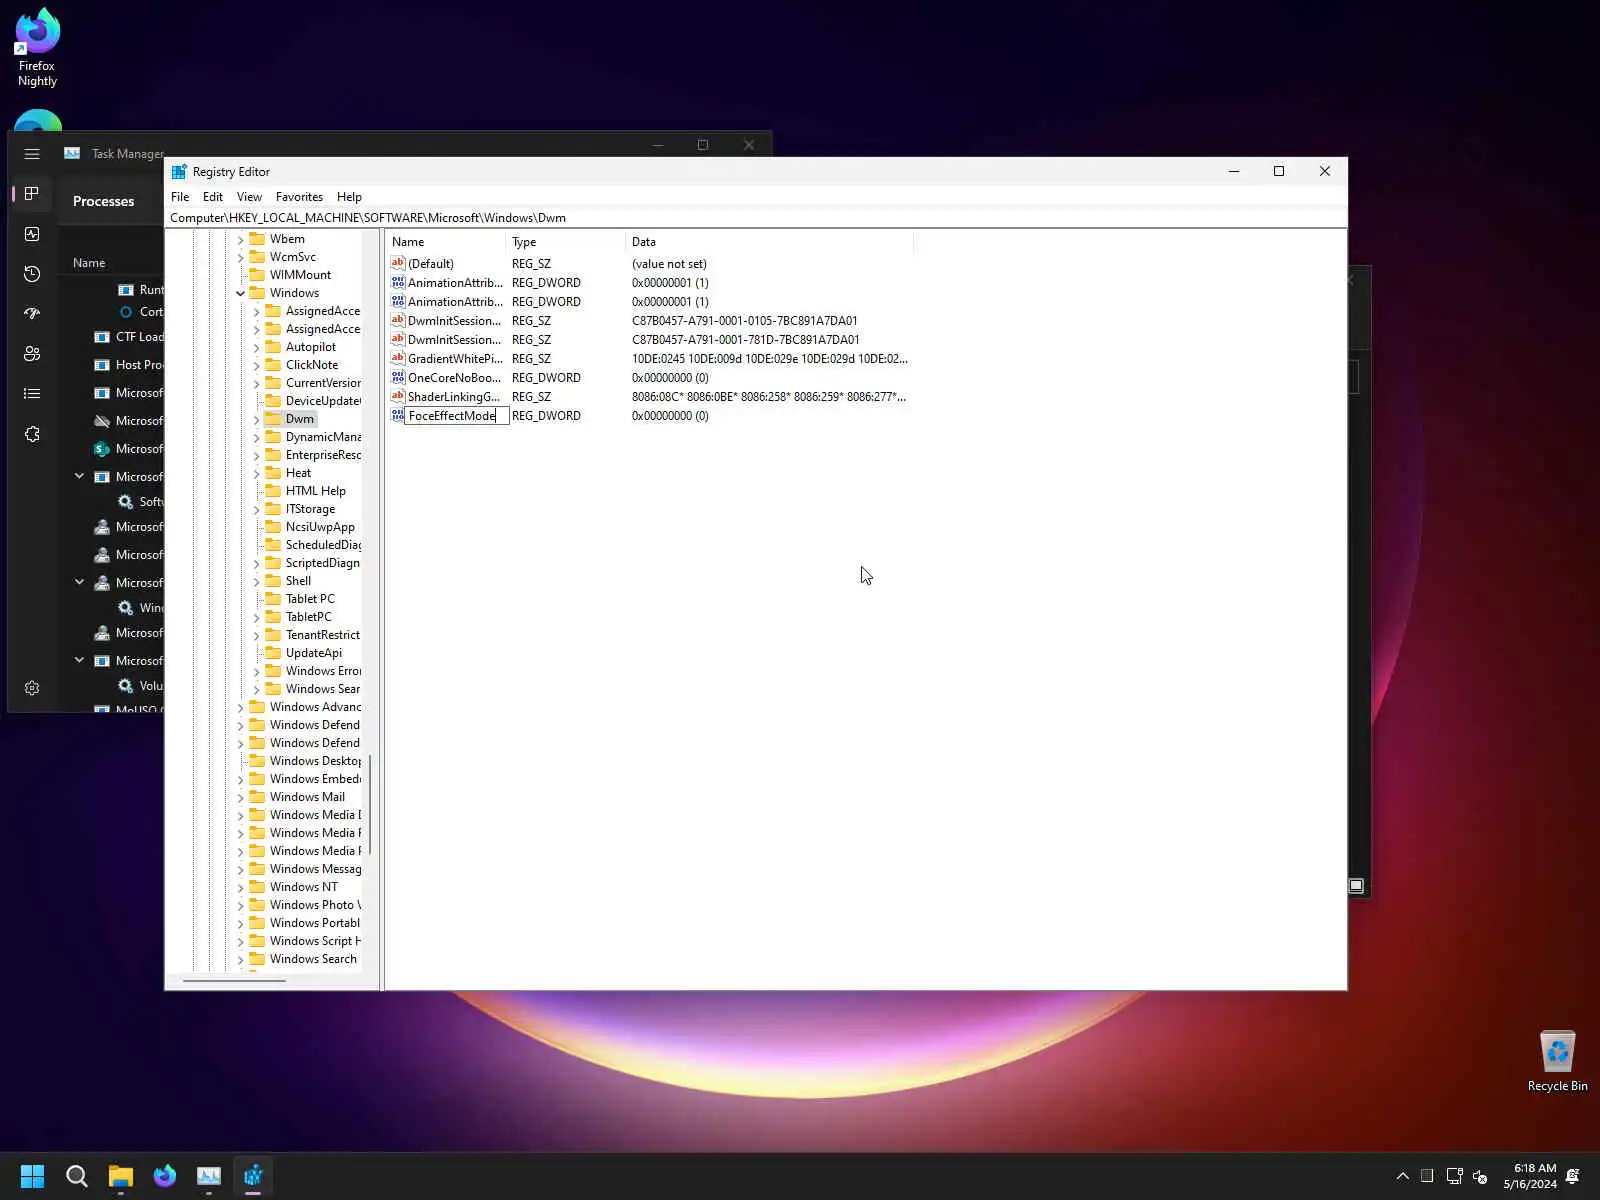This screenshot has width=1600, height=1200.
Task: Click the GradientWhitePi... value icon
Action: 397,358
